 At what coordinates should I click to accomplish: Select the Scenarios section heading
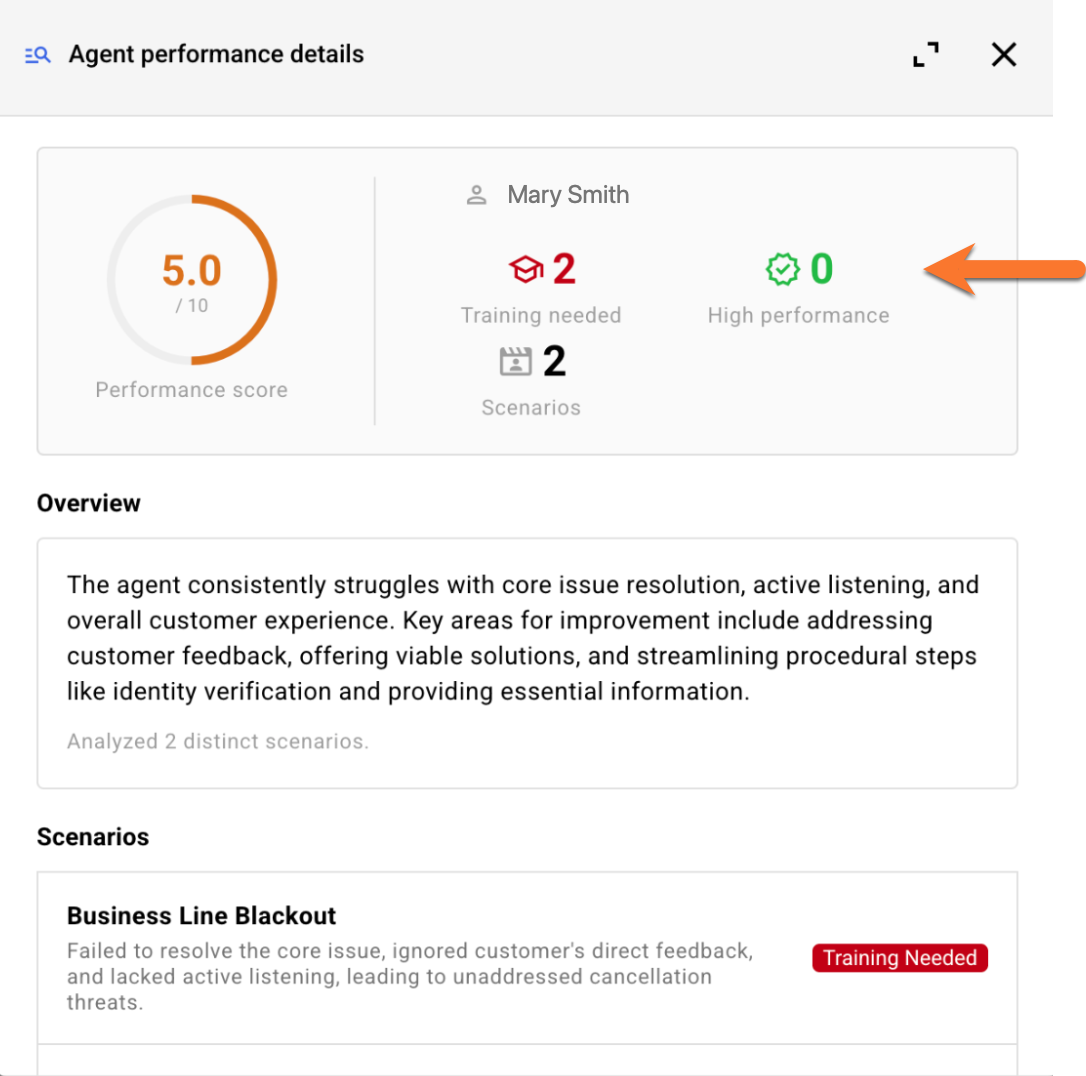tap(92, 836)
